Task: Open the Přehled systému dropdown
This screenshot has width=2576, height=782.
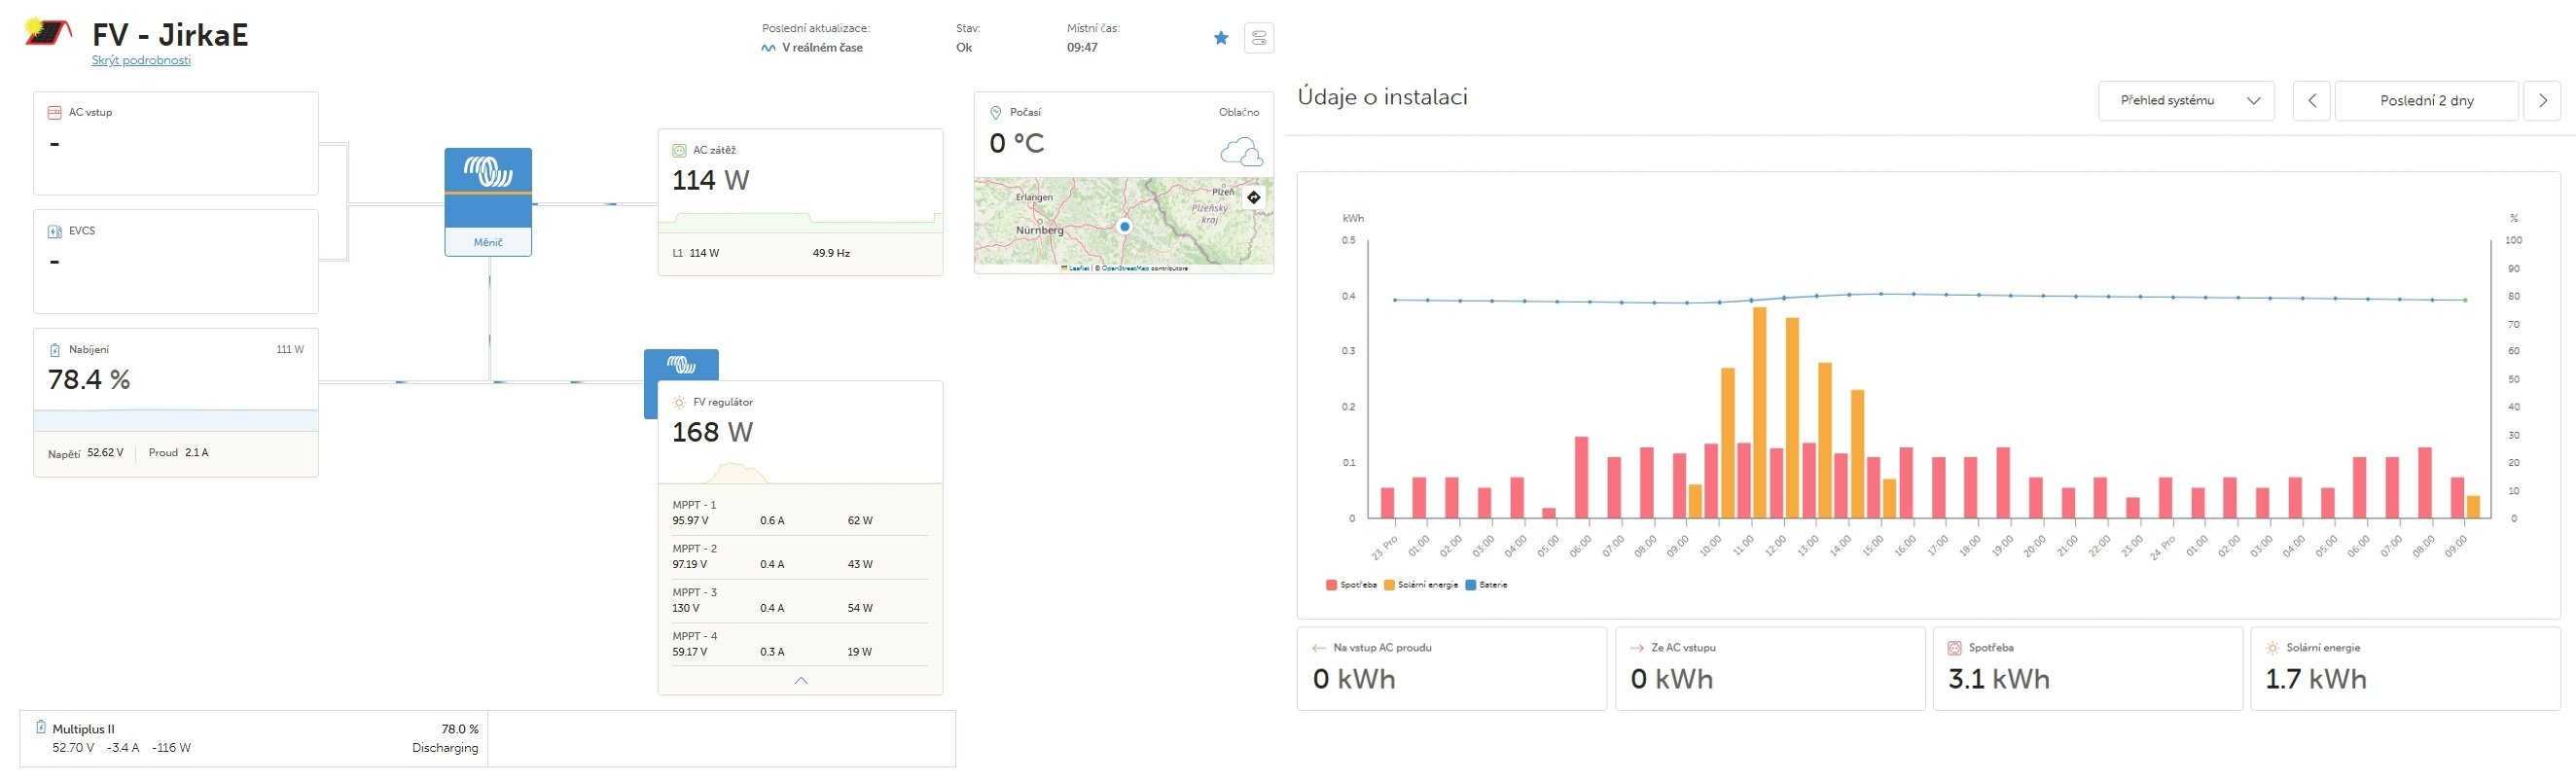Action: (x=2185, y=101)
